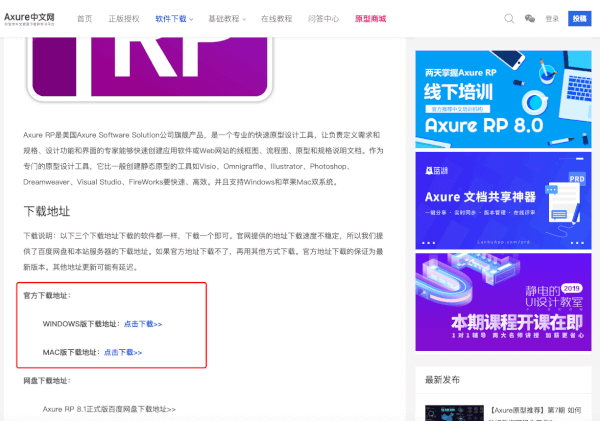Viewport: 600px width, 421px height.
Task: Click the Axure中文网 site logo
Action: tap(29, 18)
